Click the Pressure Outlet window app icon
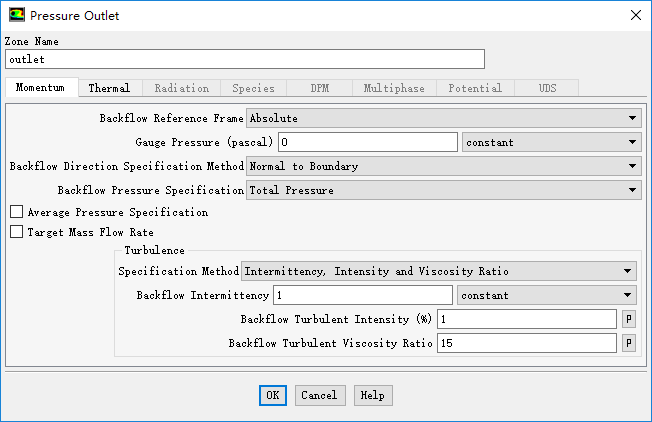This screenshot has height=422, width=652. (x=17, y=15)
